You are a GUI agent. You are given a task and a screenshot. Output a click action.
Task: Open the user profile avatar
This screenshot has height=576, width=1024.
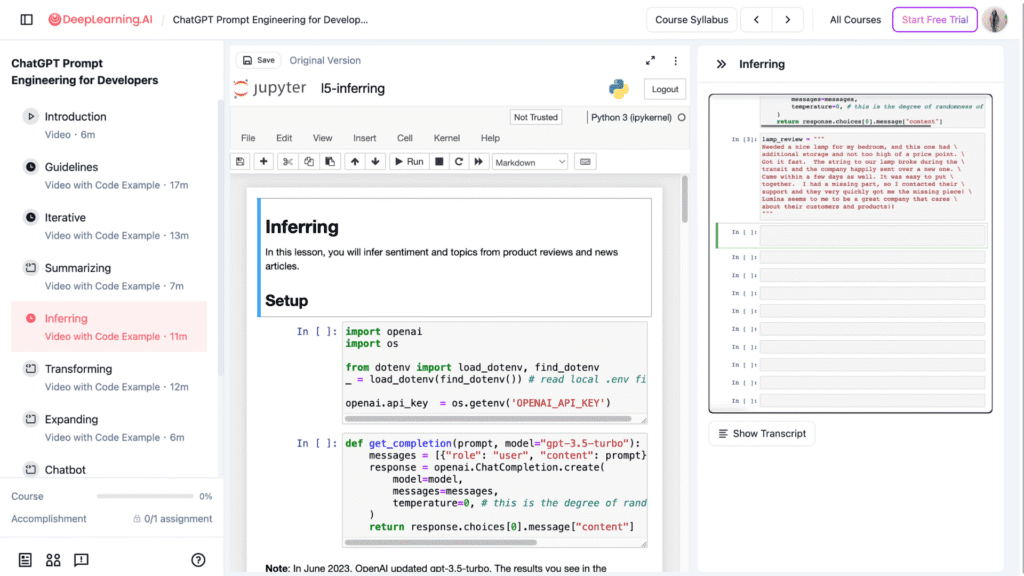(x=995, y=20)
